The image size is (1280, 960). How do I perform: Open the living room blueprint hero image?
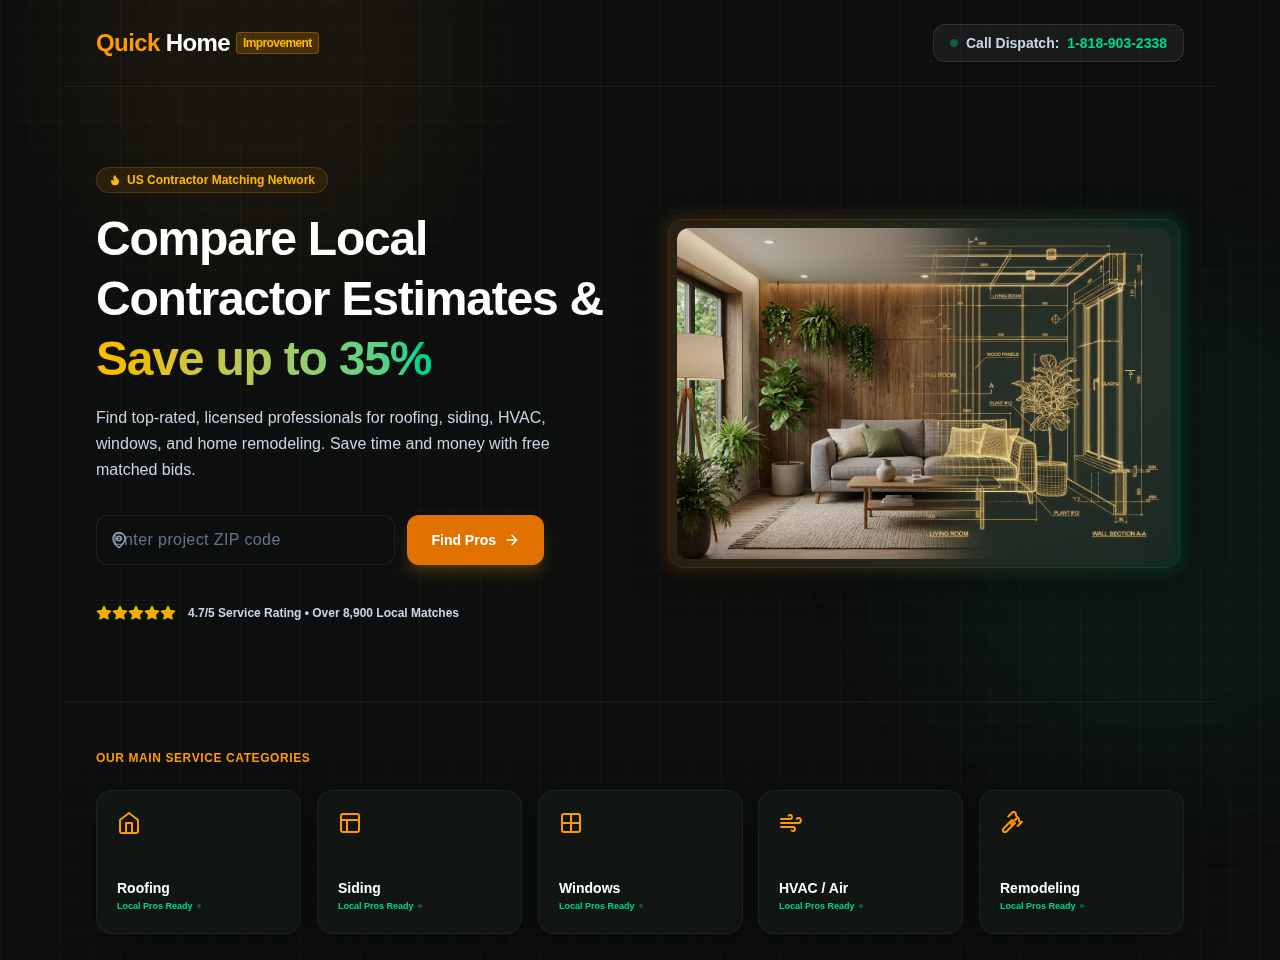(x=924, y=393)
